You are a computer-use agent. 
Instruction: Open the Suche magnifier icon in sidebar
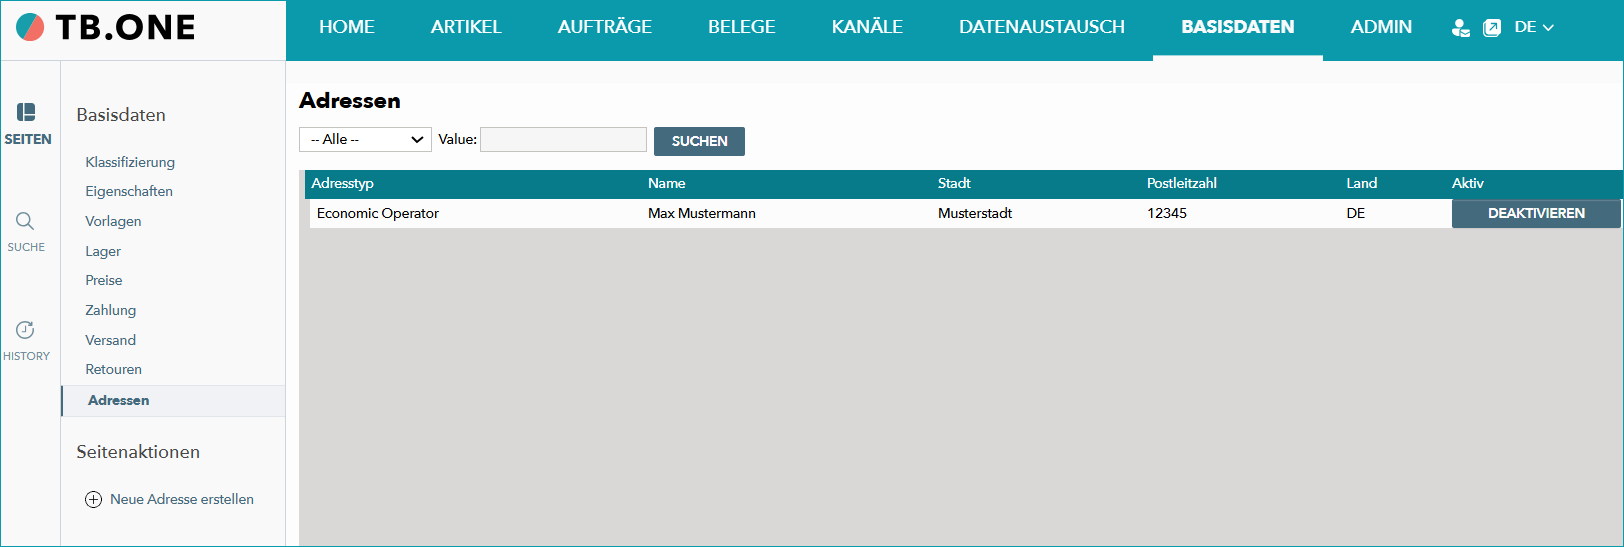[x=25, y=221]
